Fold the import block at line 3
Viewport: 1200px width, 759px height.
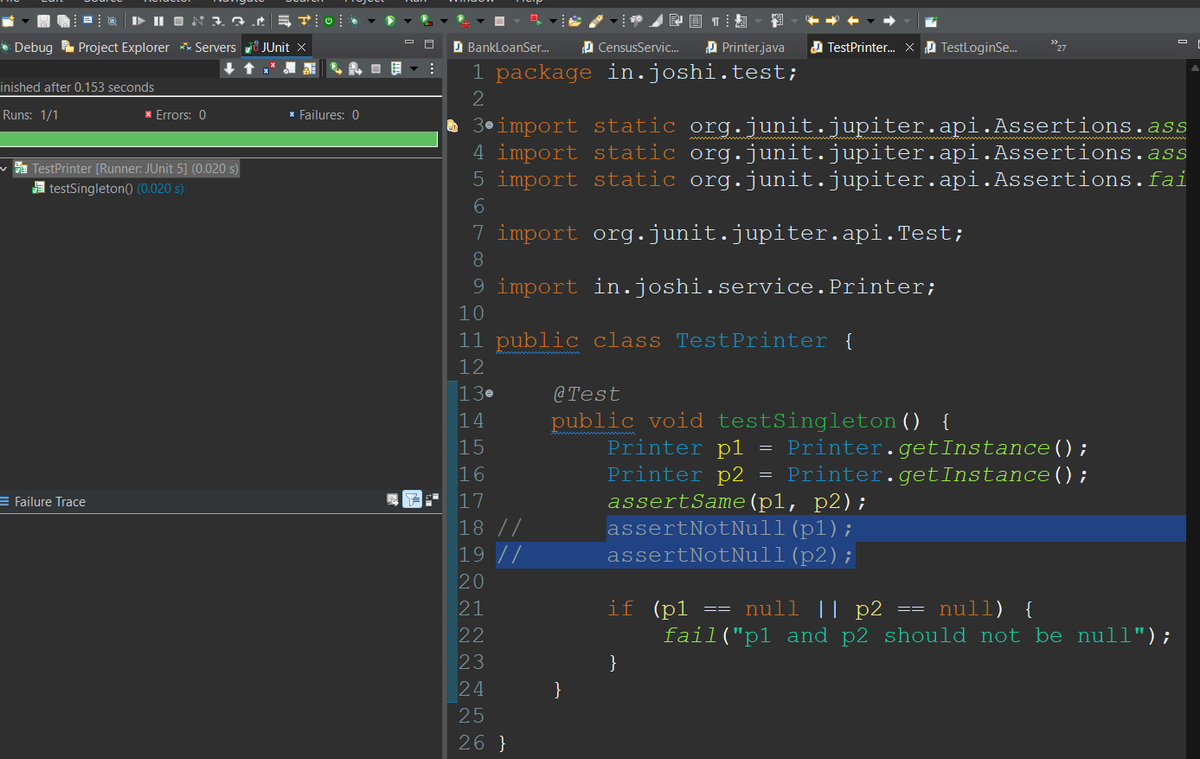tap(489, 126)
